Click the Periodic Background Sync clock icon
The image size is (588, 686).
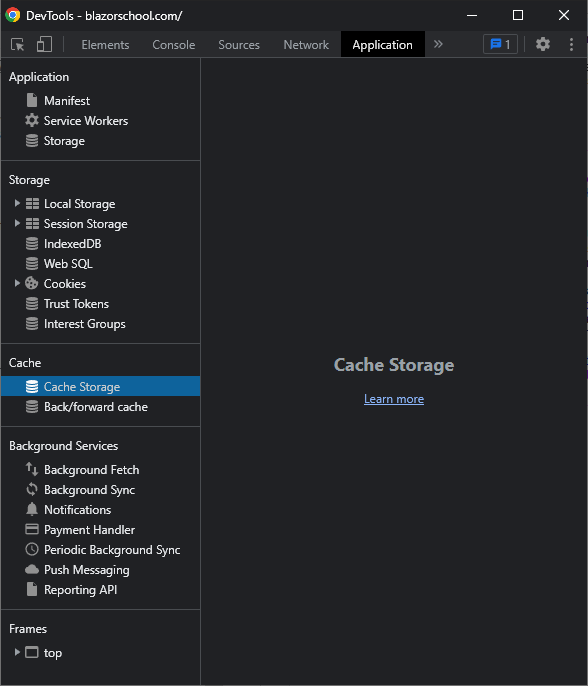coord(32,549)
